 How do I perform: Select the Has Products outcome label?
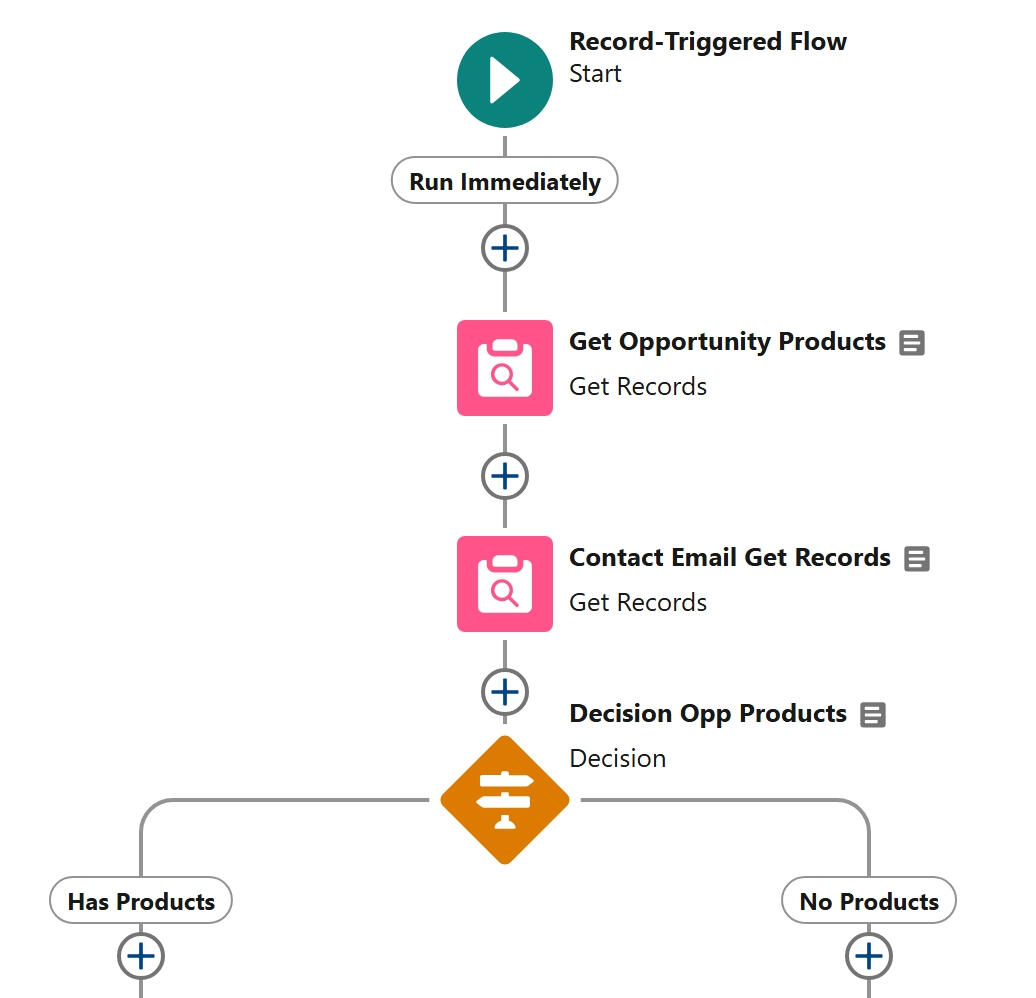click(141, 901)
